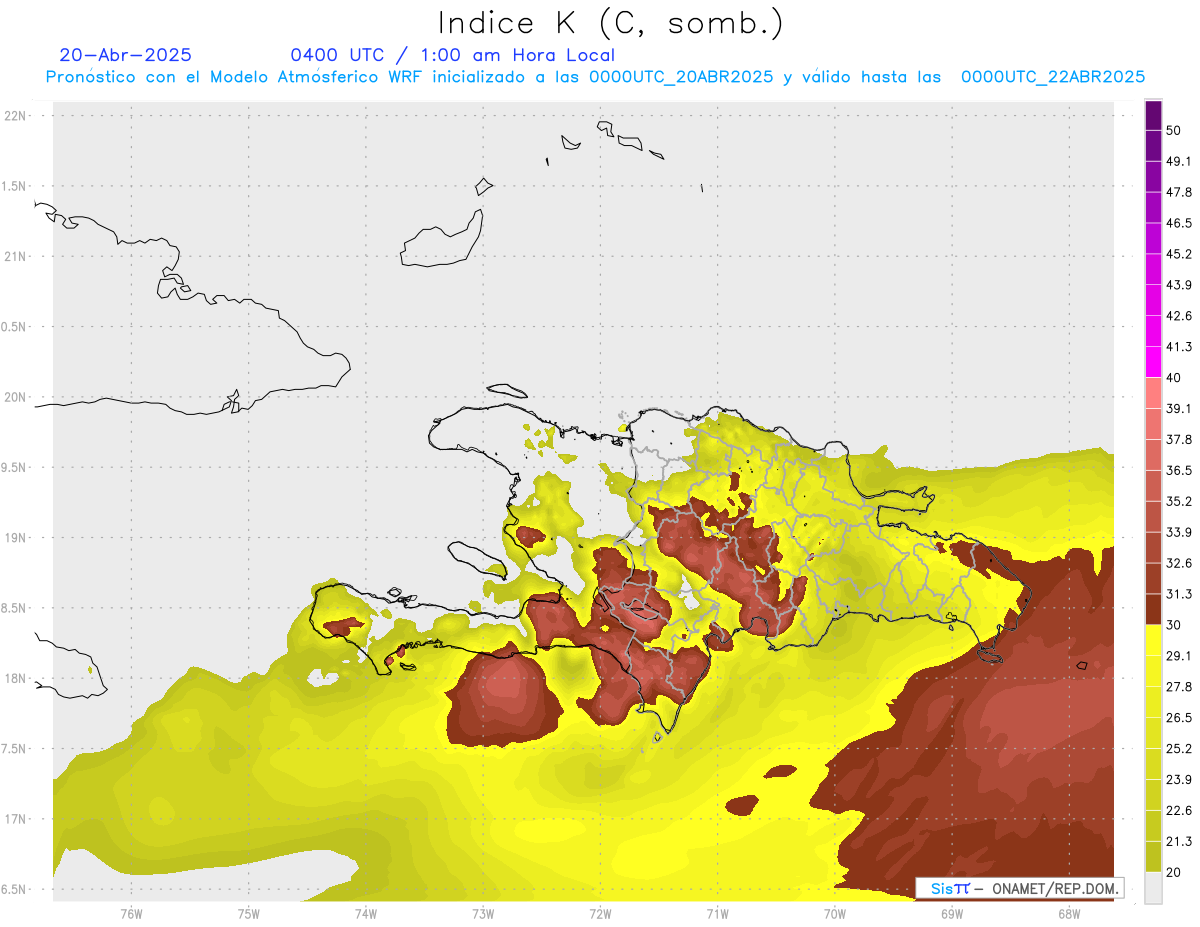The height and width of the screenshot is (927, 1200).
Task: Pick the magenta colorbar segment between 40 and 41.3
Action: (1154, 362)
